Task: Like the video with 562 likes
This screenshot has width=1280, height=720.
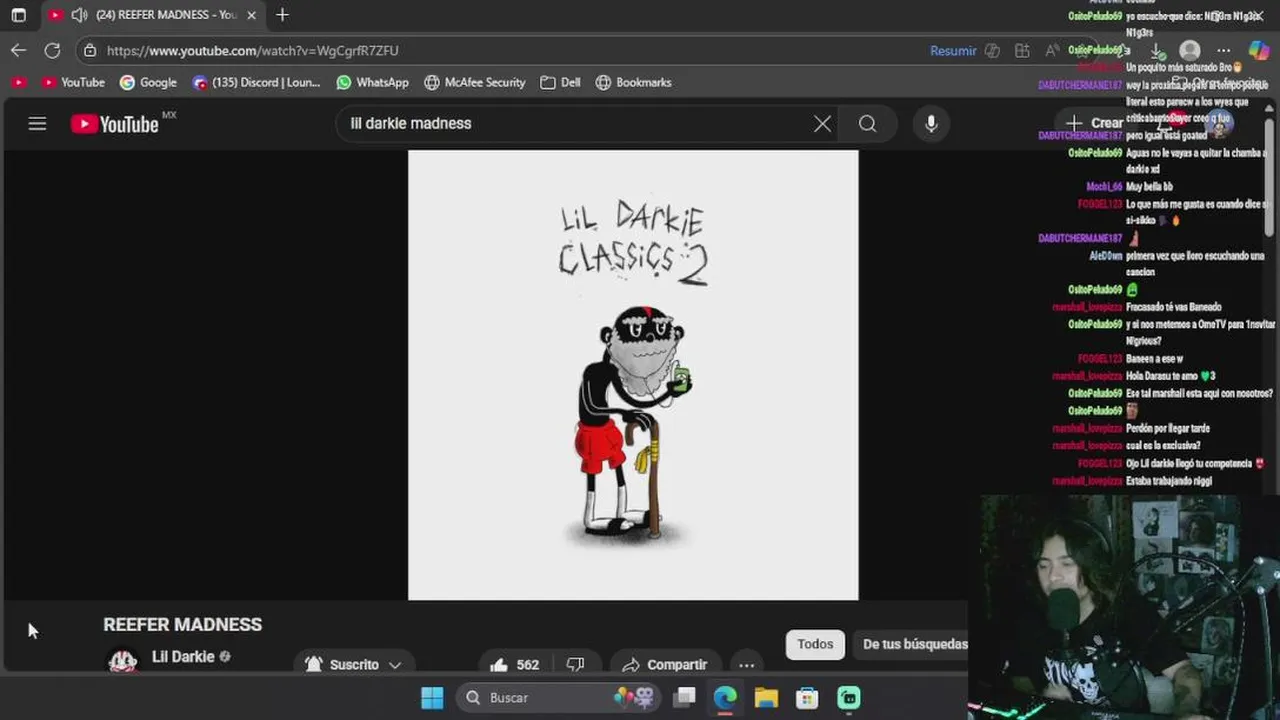Action: tap(515, 664)
